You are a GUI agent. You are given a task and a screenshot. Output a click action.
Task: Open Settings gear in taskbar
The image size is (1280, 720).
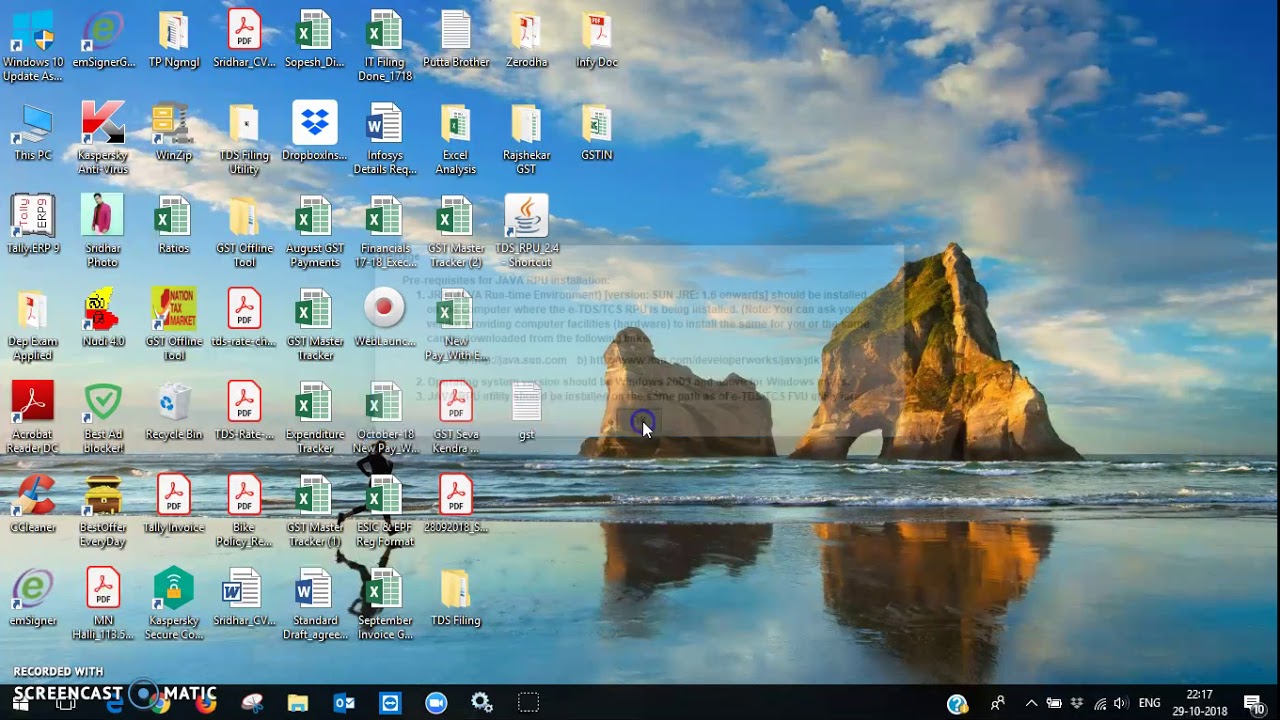tap(482, 703)
